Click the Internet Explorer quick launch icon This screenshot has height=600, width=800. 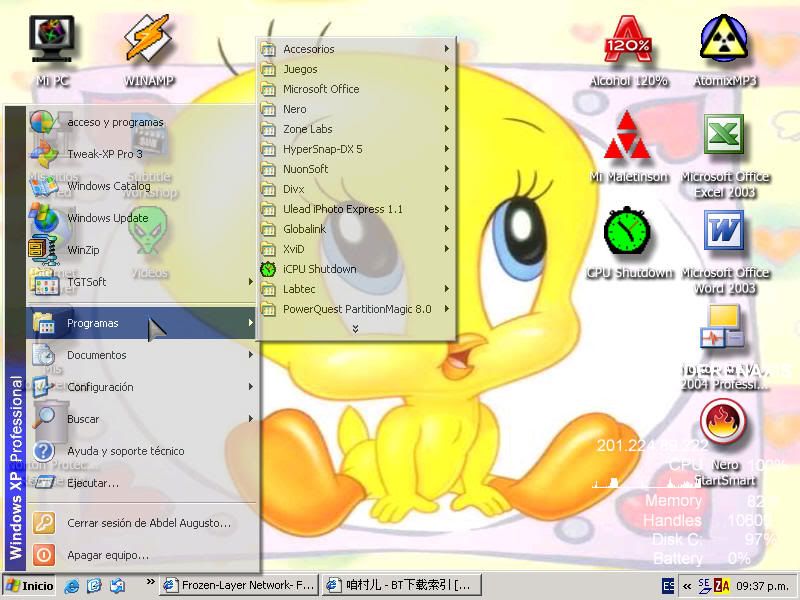[71, 585]
